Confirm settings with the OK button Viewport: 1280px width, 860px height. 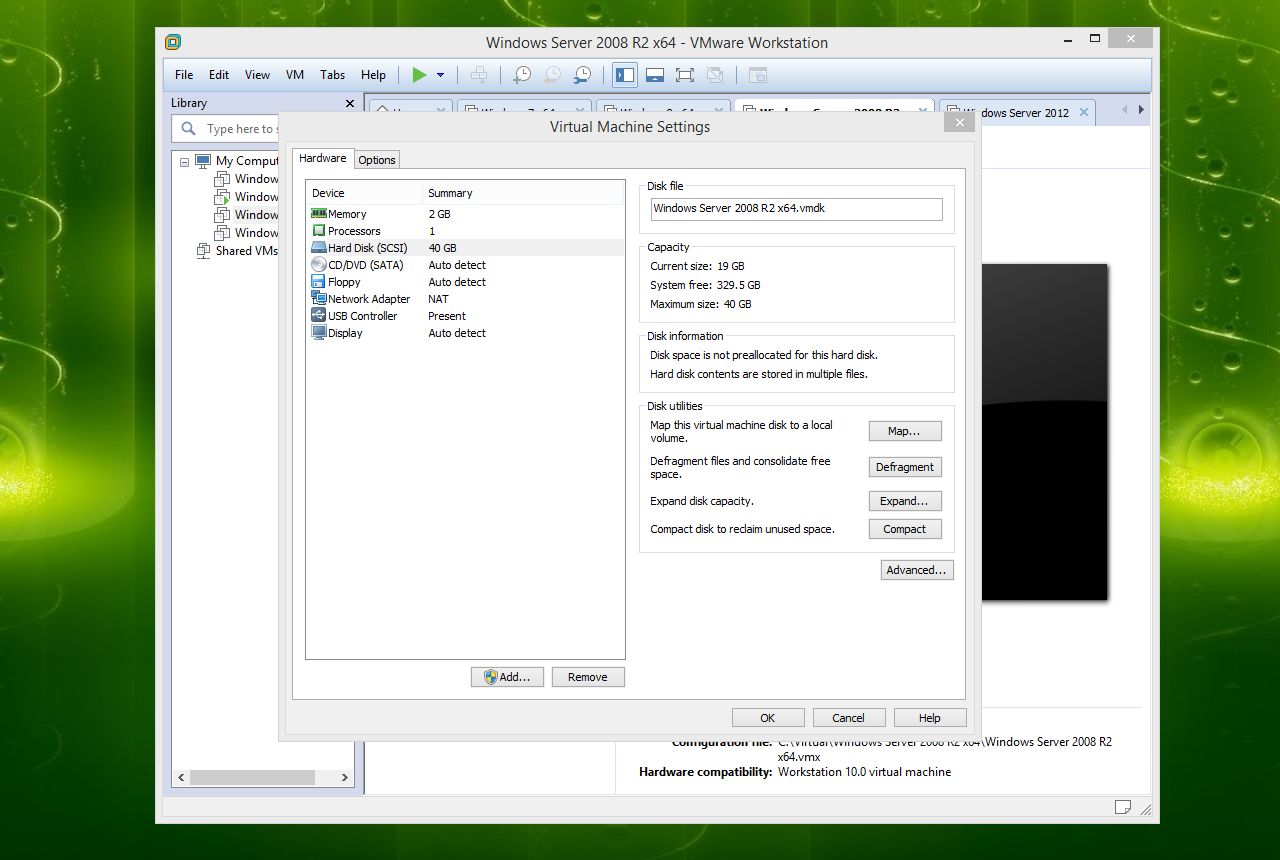768,718
